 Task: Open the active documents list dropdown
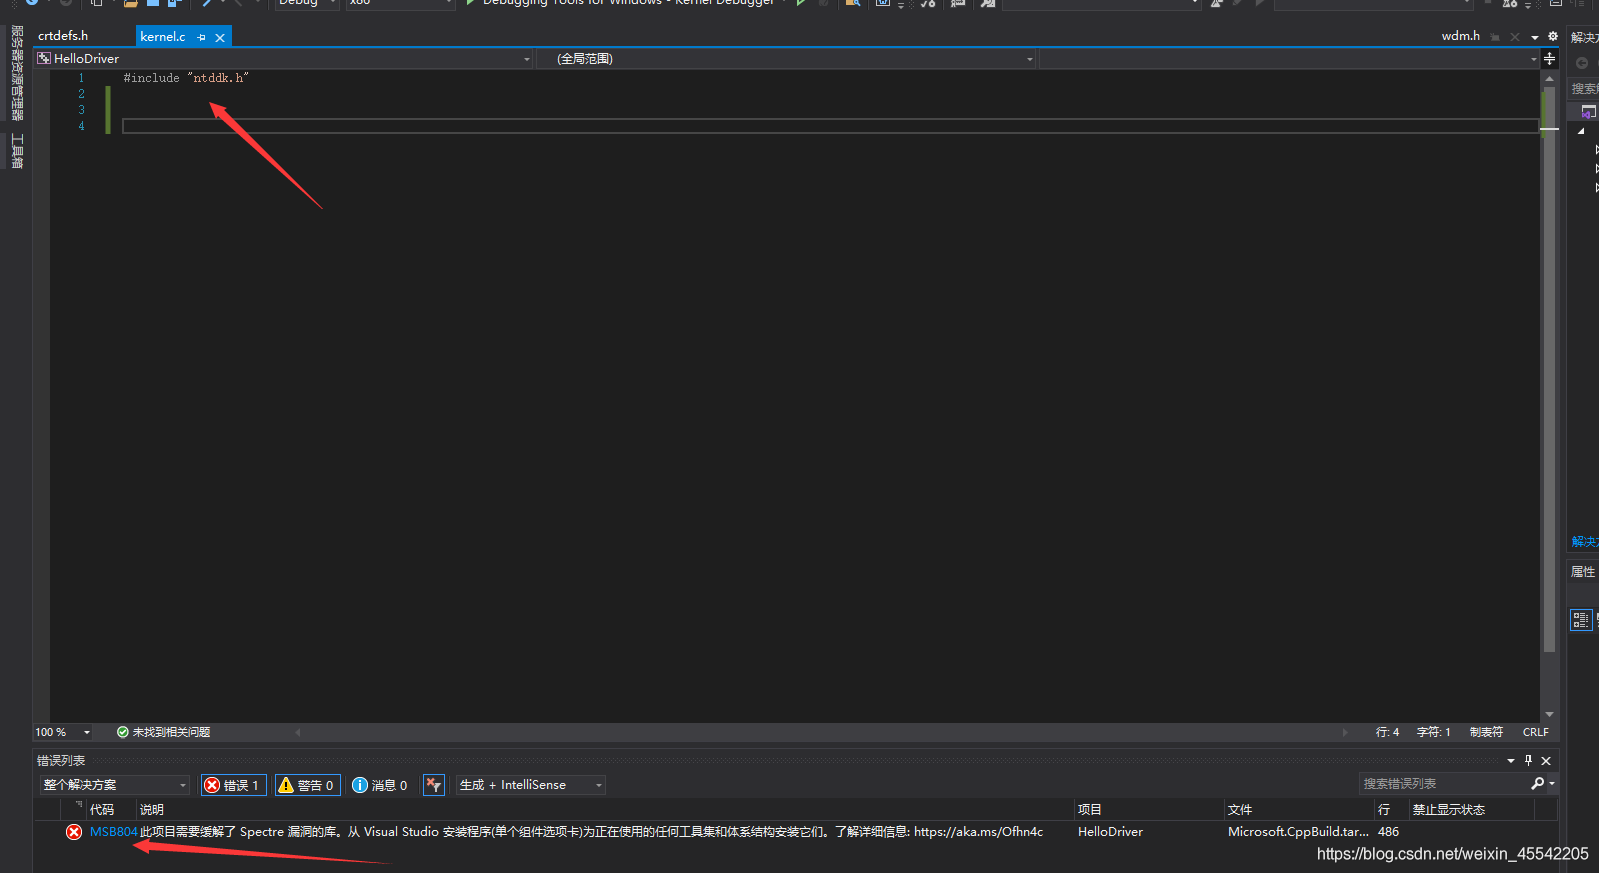click(x=1535, y=37)
